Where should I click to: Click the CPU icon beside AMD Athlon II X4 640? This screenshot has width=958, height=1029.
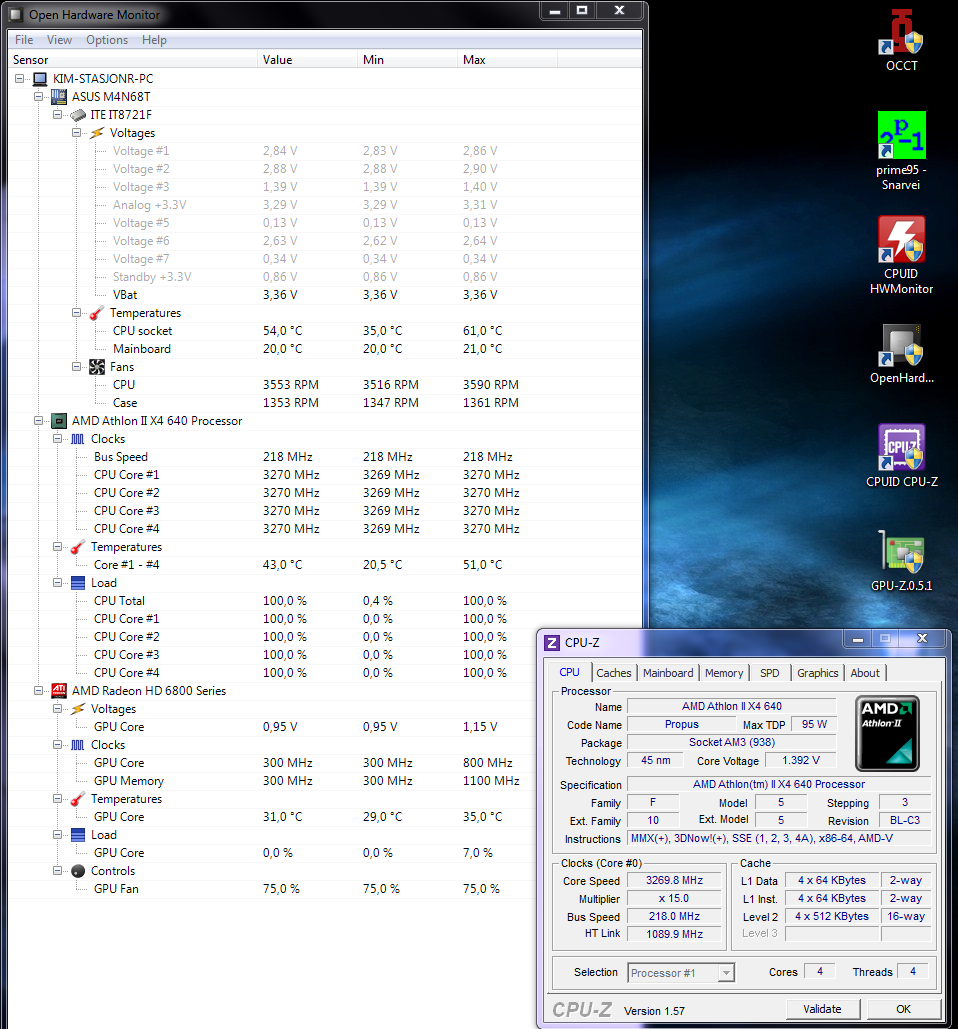59,421
